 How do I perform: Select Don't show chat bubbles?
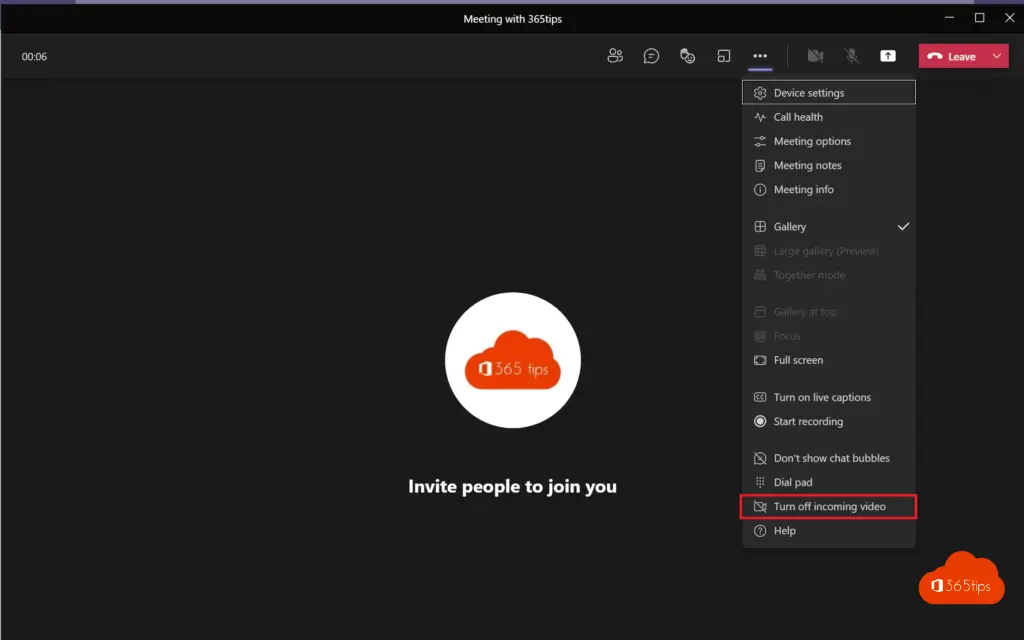pos(829,458)
